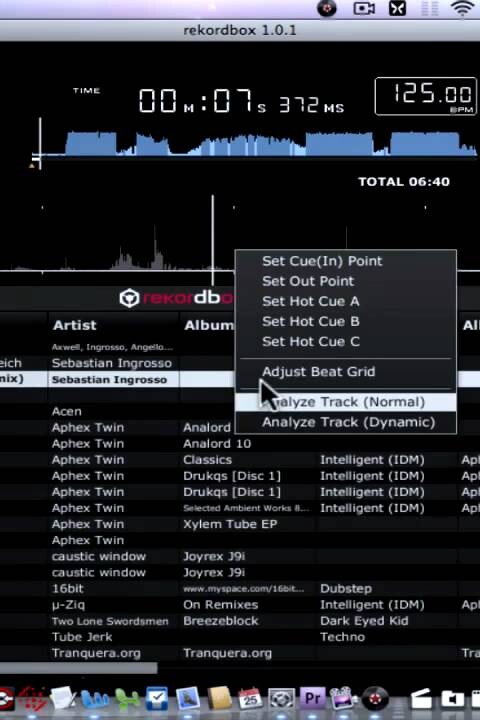Select the Tranquera.org track row

tap(240, 653)
